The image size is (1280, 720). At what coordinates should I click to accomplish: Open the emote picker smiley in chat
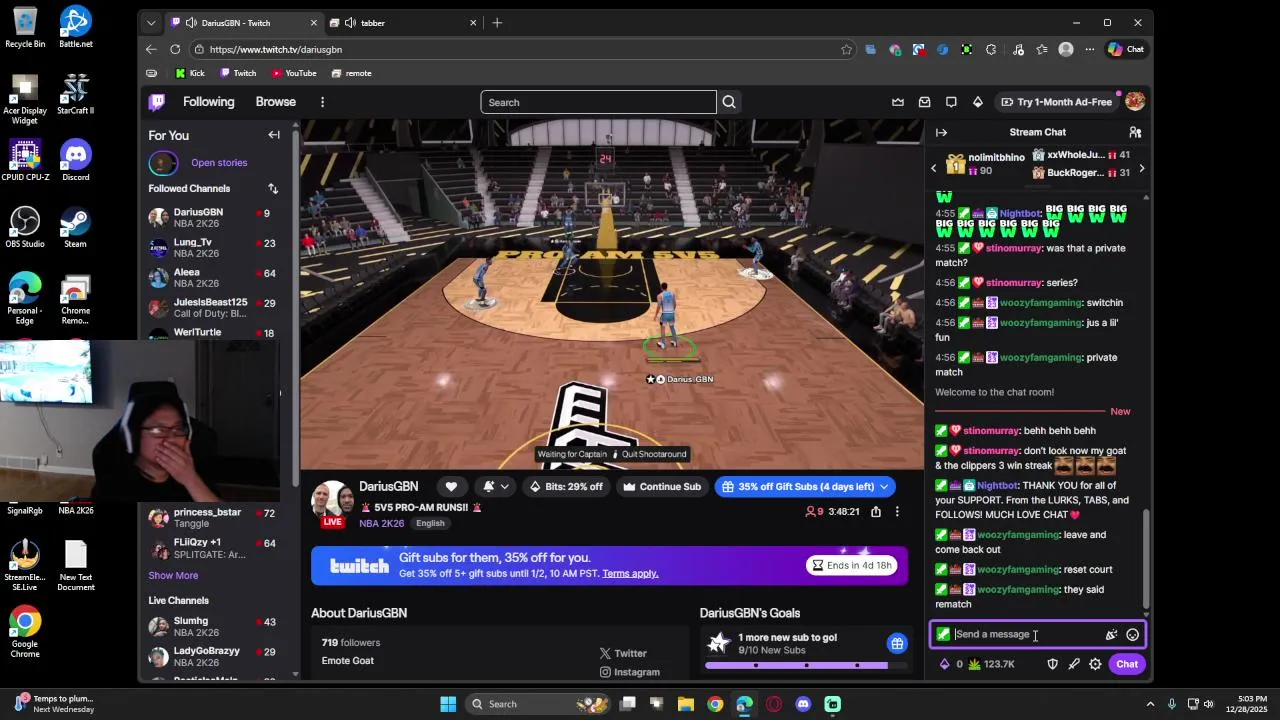(x=1132, y=634)
